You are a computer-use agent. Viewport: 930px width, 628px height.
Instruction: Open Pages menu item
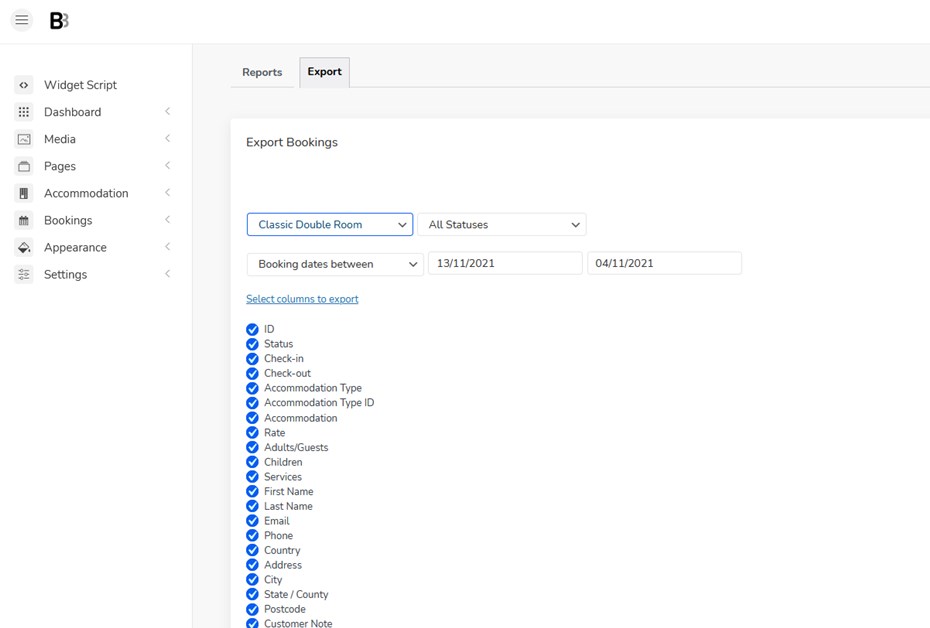[60, 166]
